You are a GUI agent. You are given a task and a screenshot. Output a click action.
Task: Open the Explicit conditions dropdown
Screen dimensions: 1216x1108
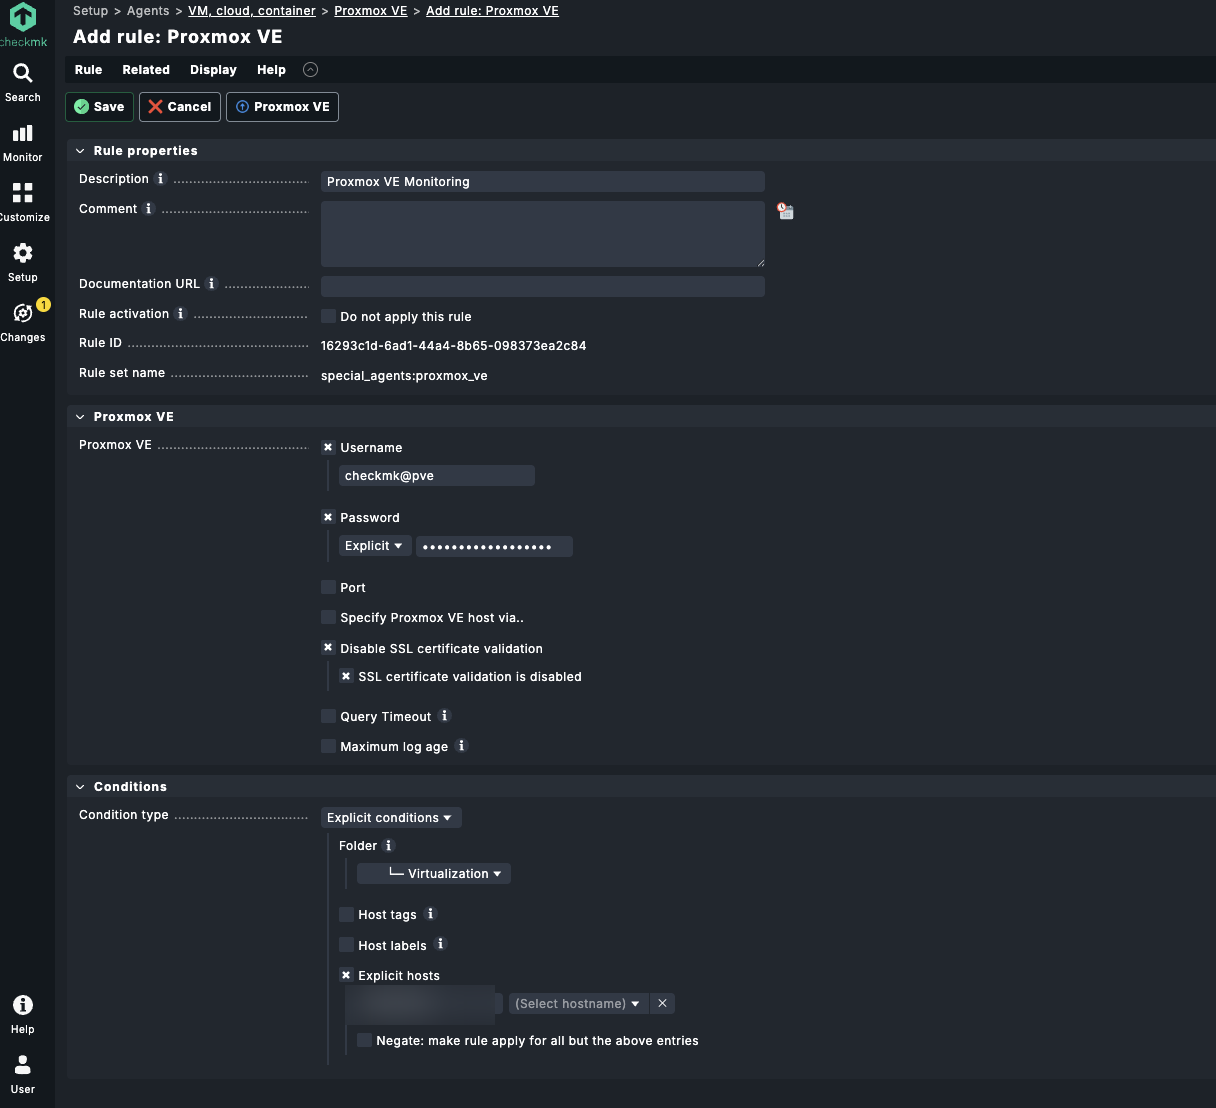391,818
